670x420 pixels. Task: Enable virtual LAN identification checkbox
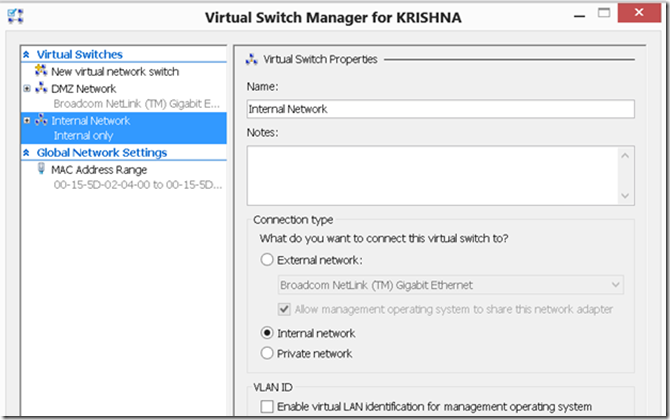pyautogui.click(x=267, y=406)
